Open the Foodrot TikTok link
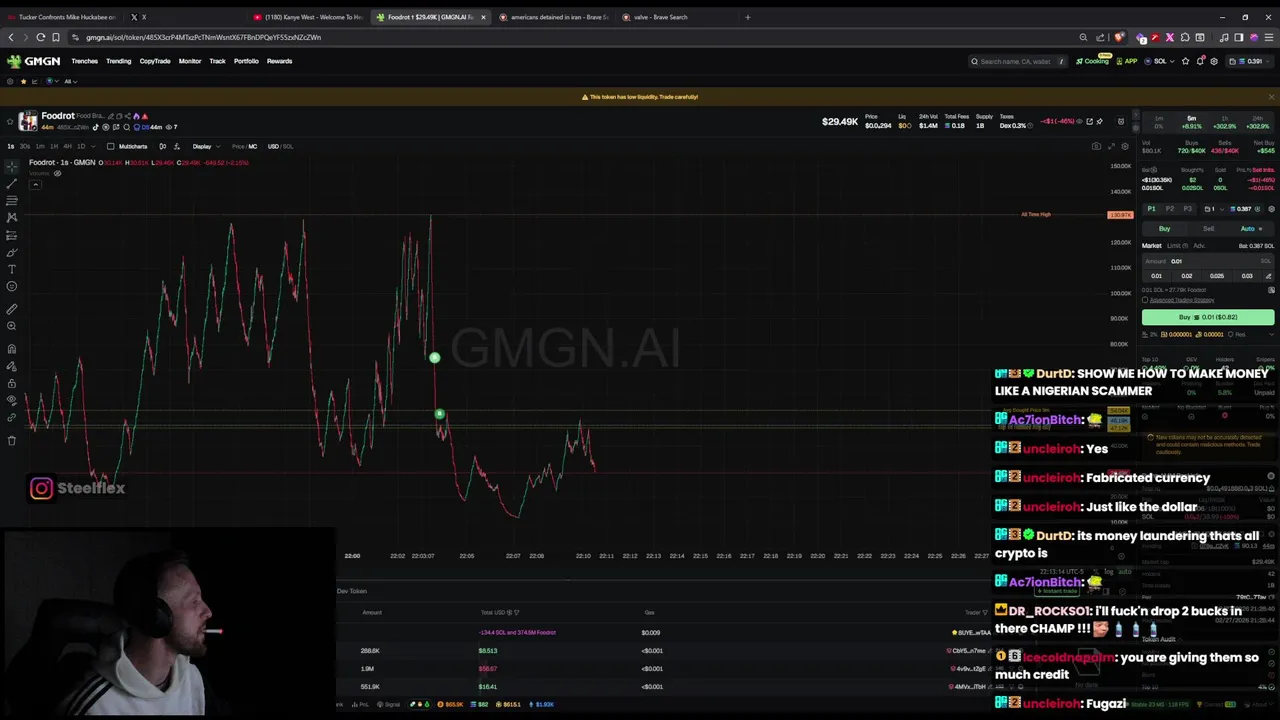Screen dimensions: 1280x720 pyautogui.click(x=96, y=127)
